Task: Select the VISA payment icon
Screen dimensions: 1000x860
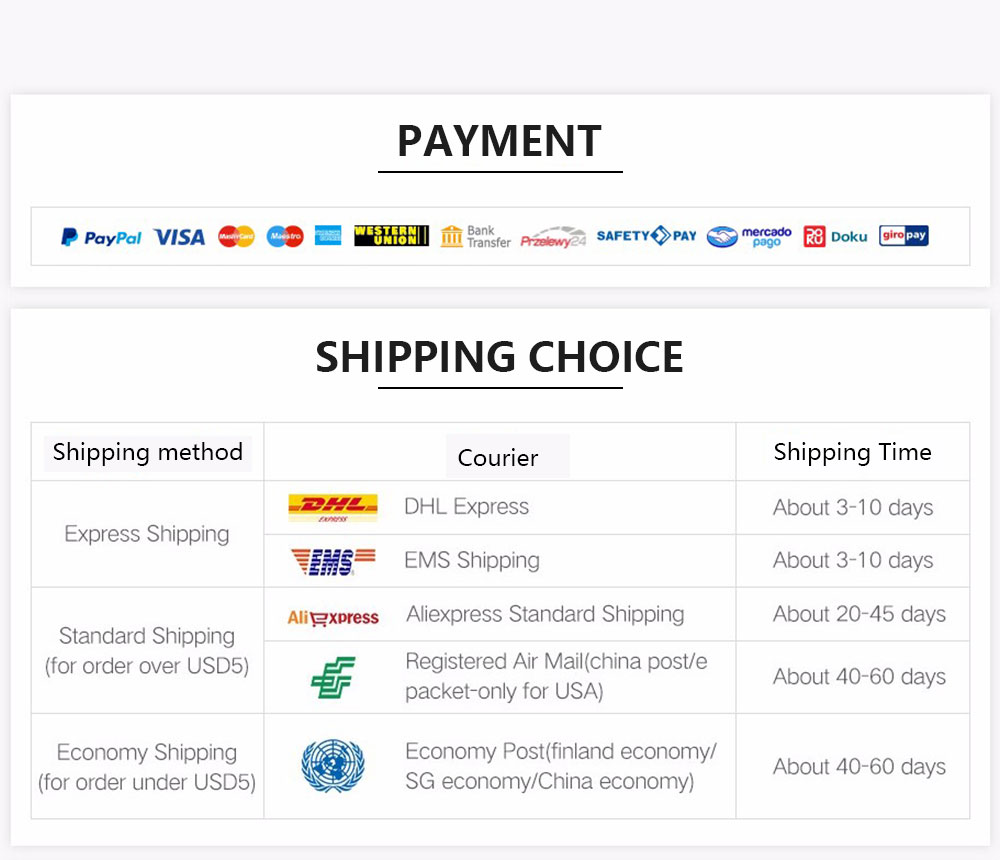Action: 179,237
